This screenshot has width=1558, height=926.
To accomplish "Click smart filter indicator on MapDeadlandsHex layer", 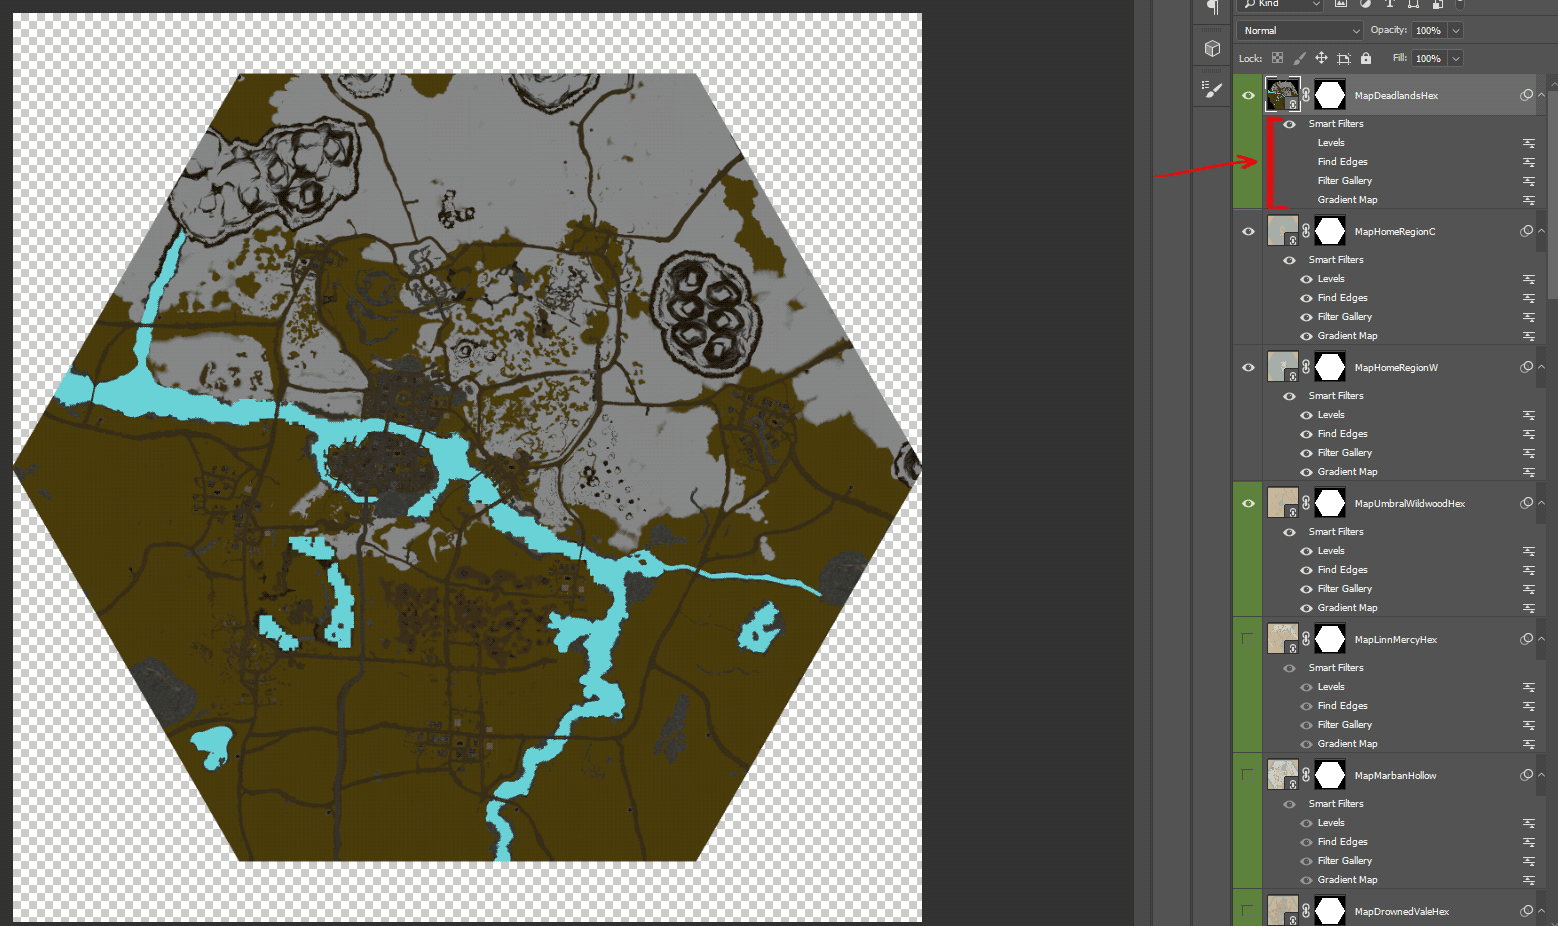I will pos(1526,95).
